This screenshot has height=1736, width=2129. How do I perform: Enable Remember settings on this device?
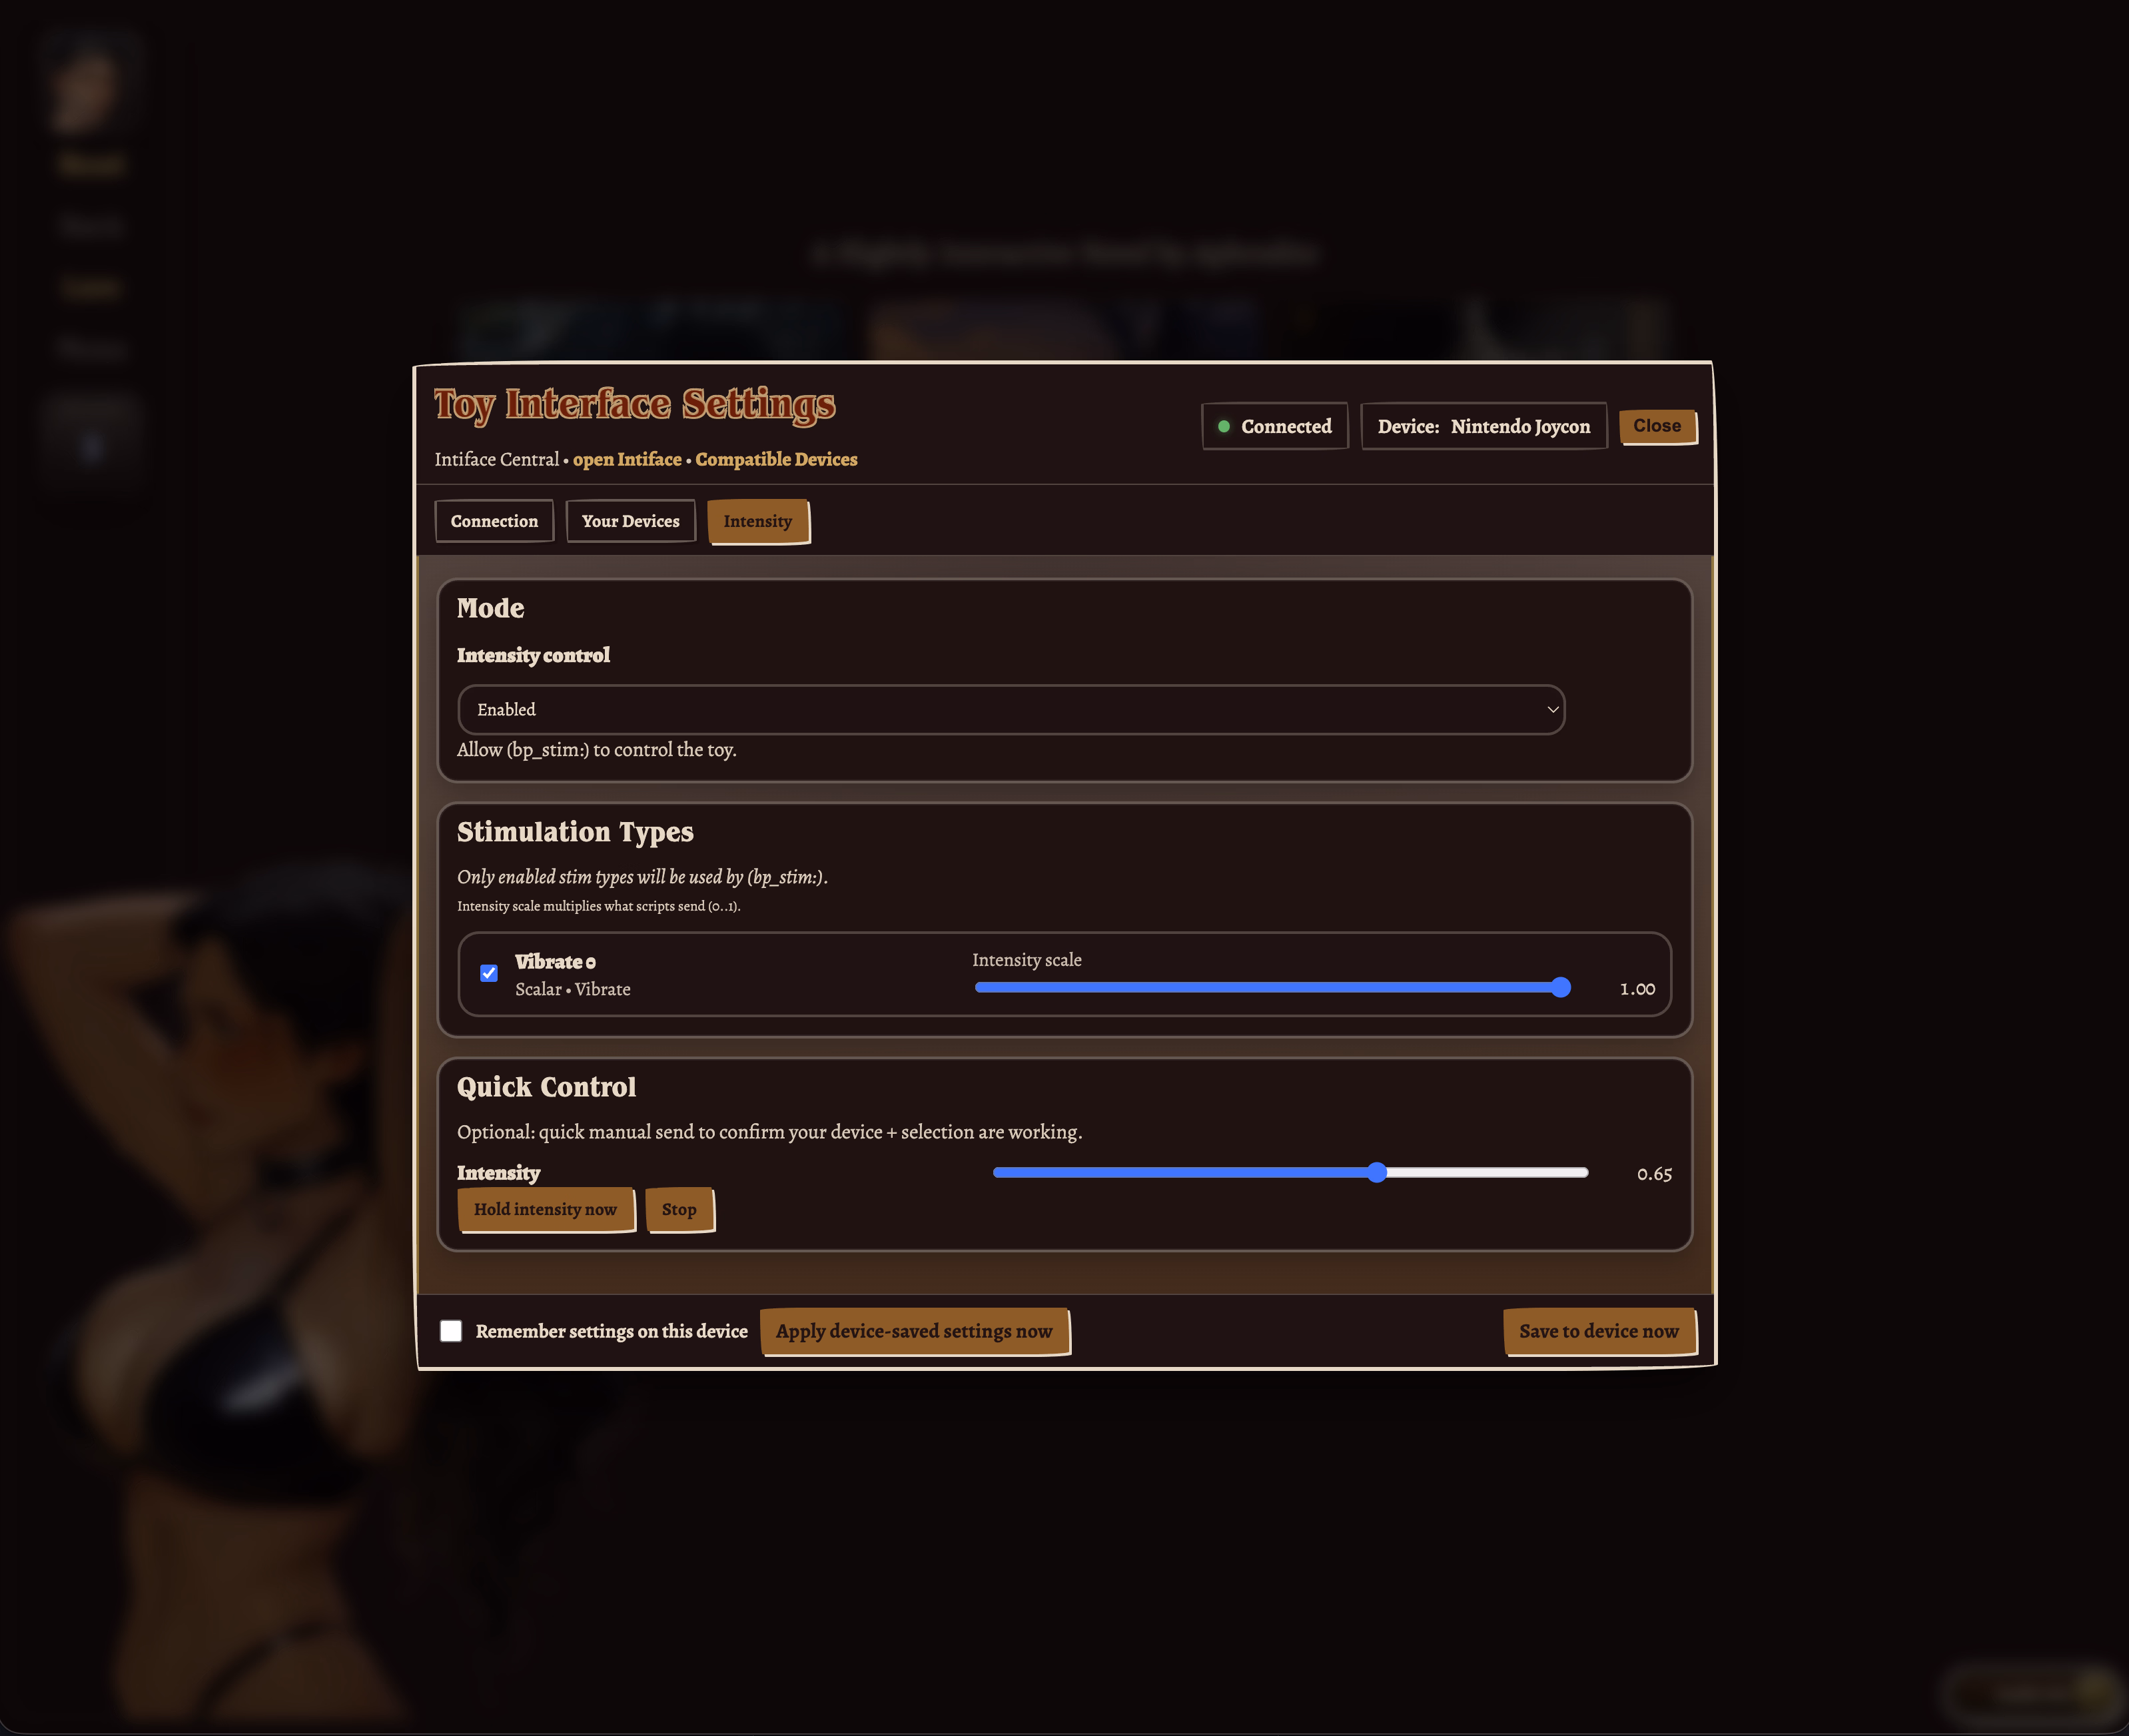pyautogui.click(x=451, y=1331)
